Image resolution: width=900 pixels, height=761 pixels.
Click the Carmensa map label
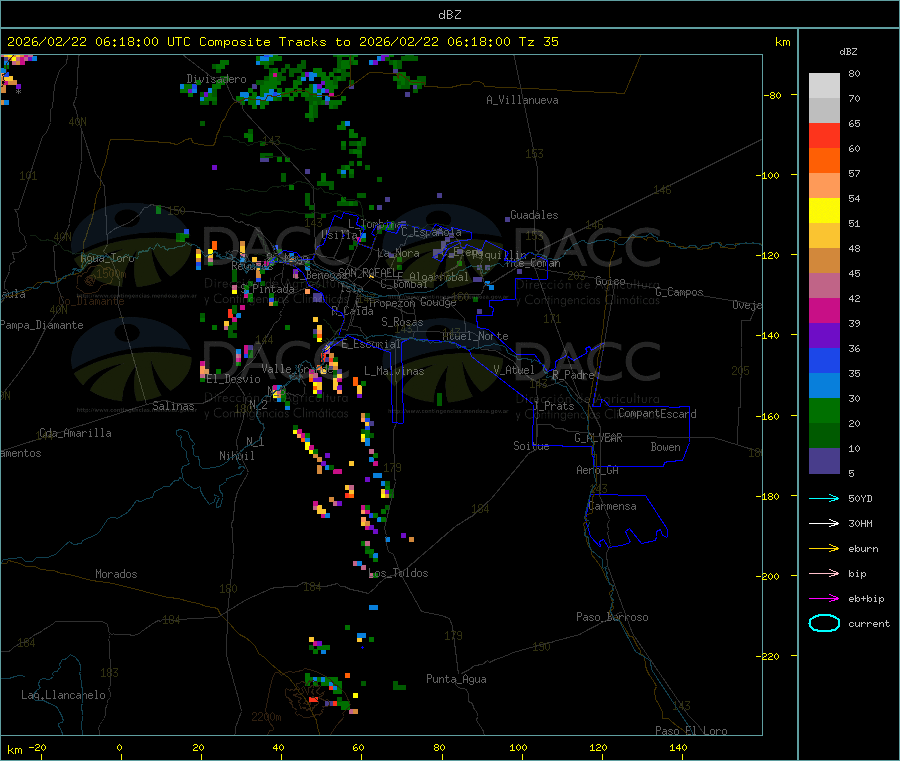pyautogui.click(x=612, y=506)
